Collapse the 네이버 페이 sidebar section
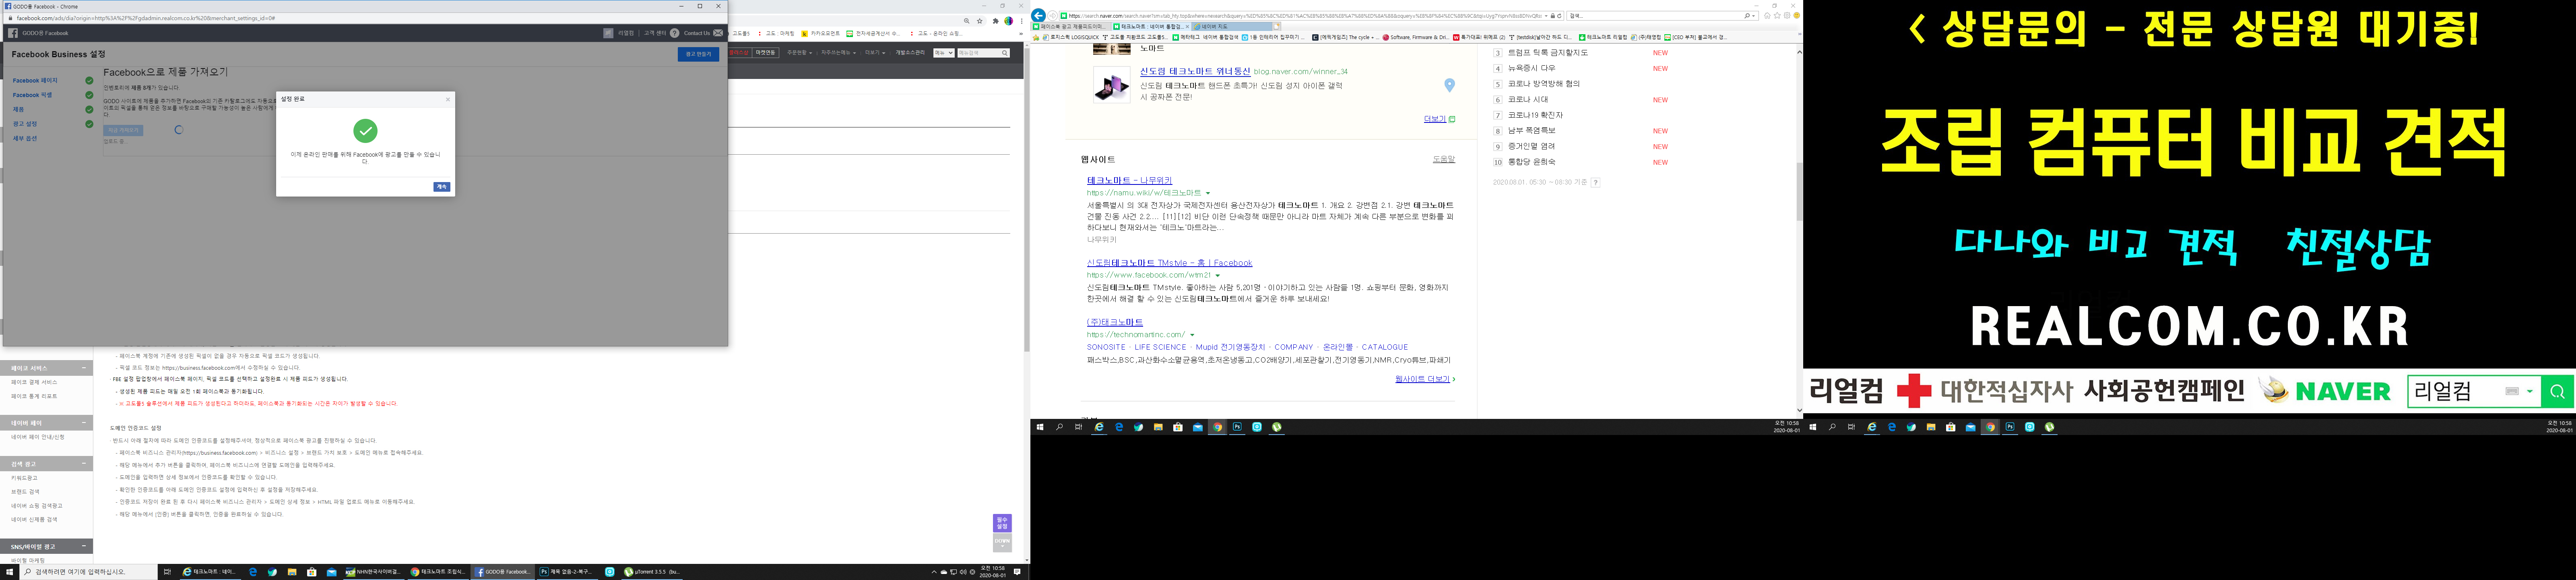Image resolution: width=2576 pixels, height=580 pixels. coord(84,423)
